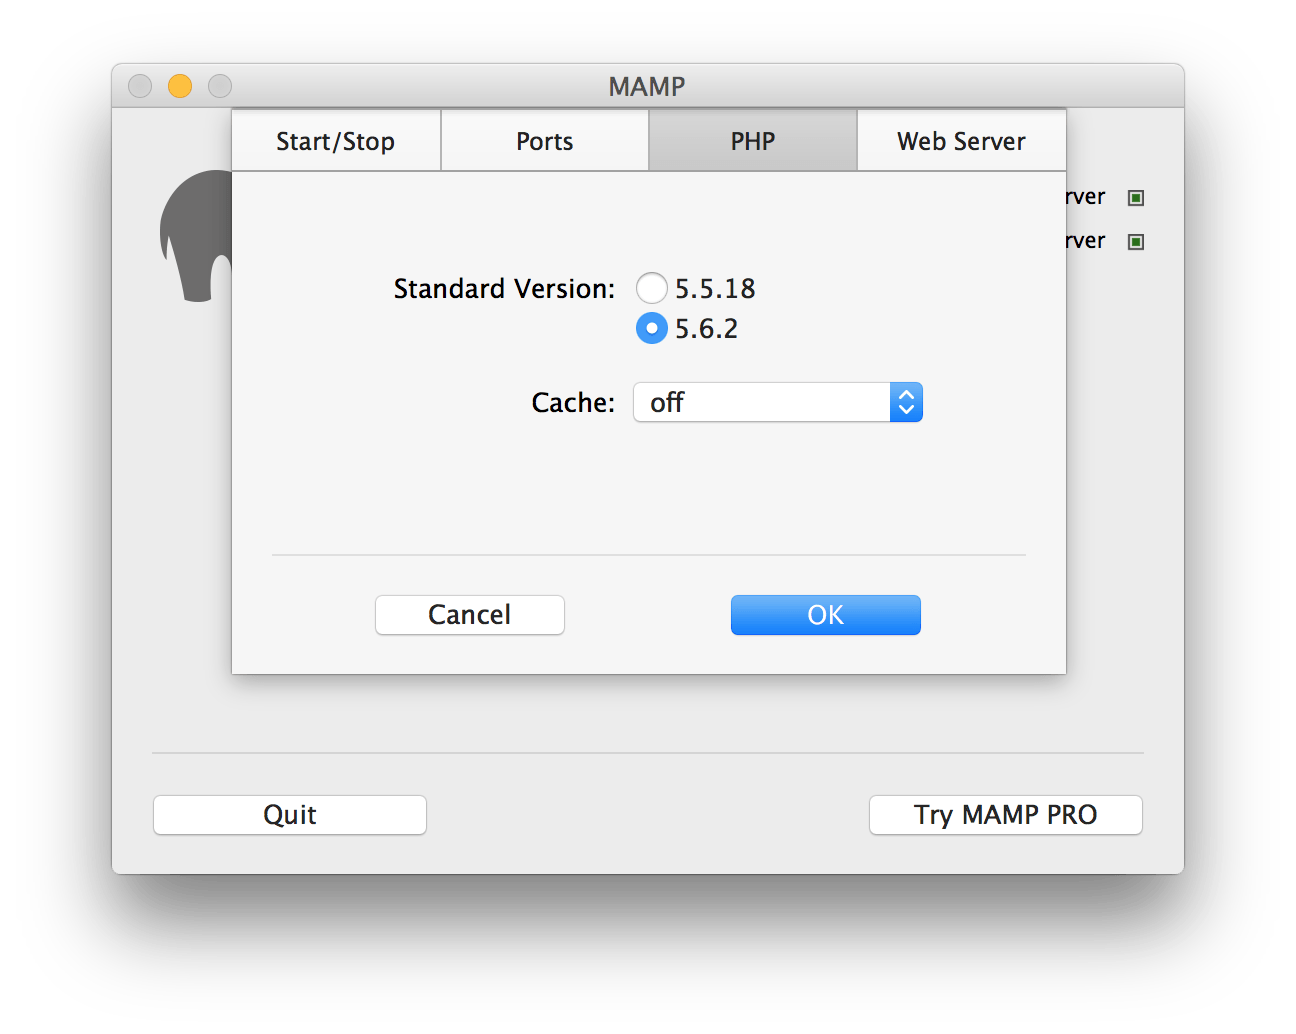Click the lower green server status indicator
1296x1034 pixels.
coord(1136,242)
